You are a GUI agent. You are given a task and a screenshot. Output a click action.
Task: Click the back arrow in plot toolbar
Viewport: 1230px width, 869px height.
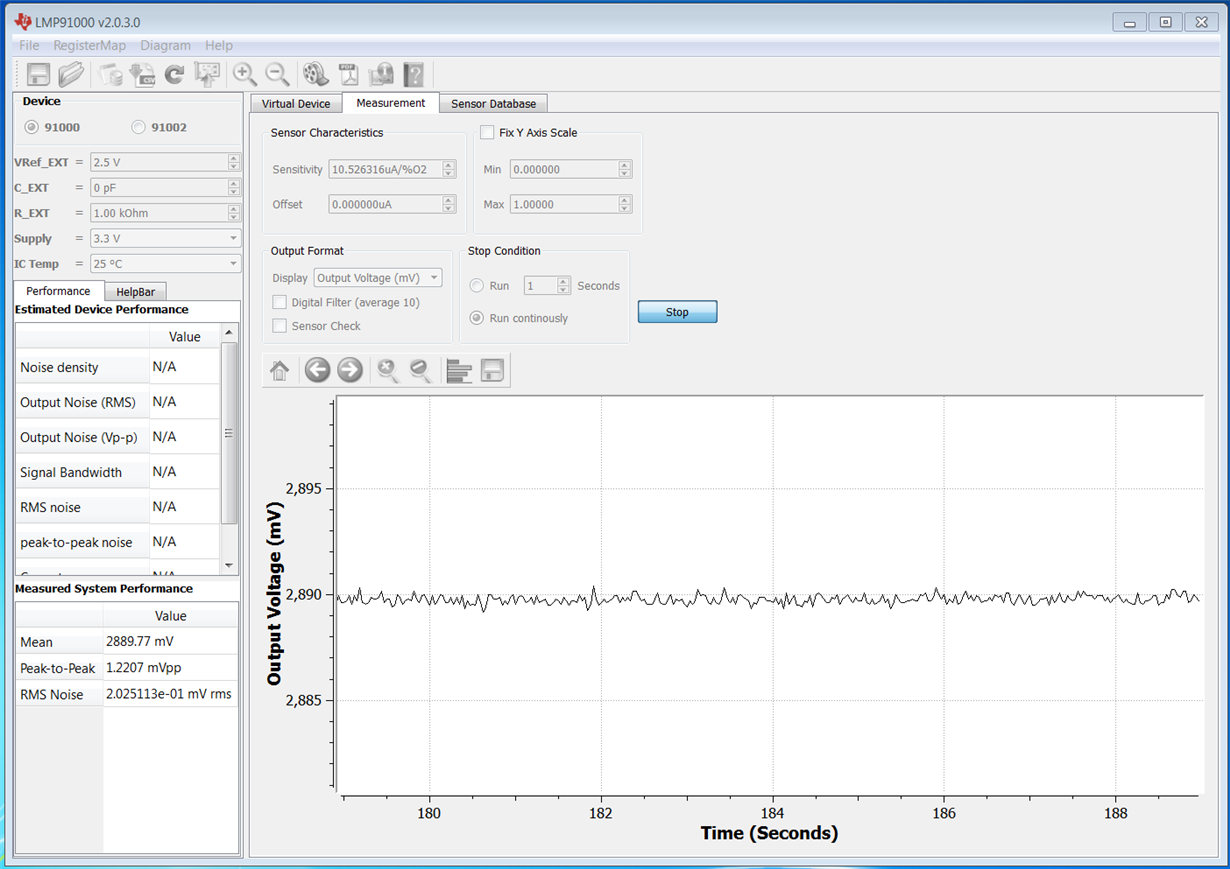coord(317,371)
